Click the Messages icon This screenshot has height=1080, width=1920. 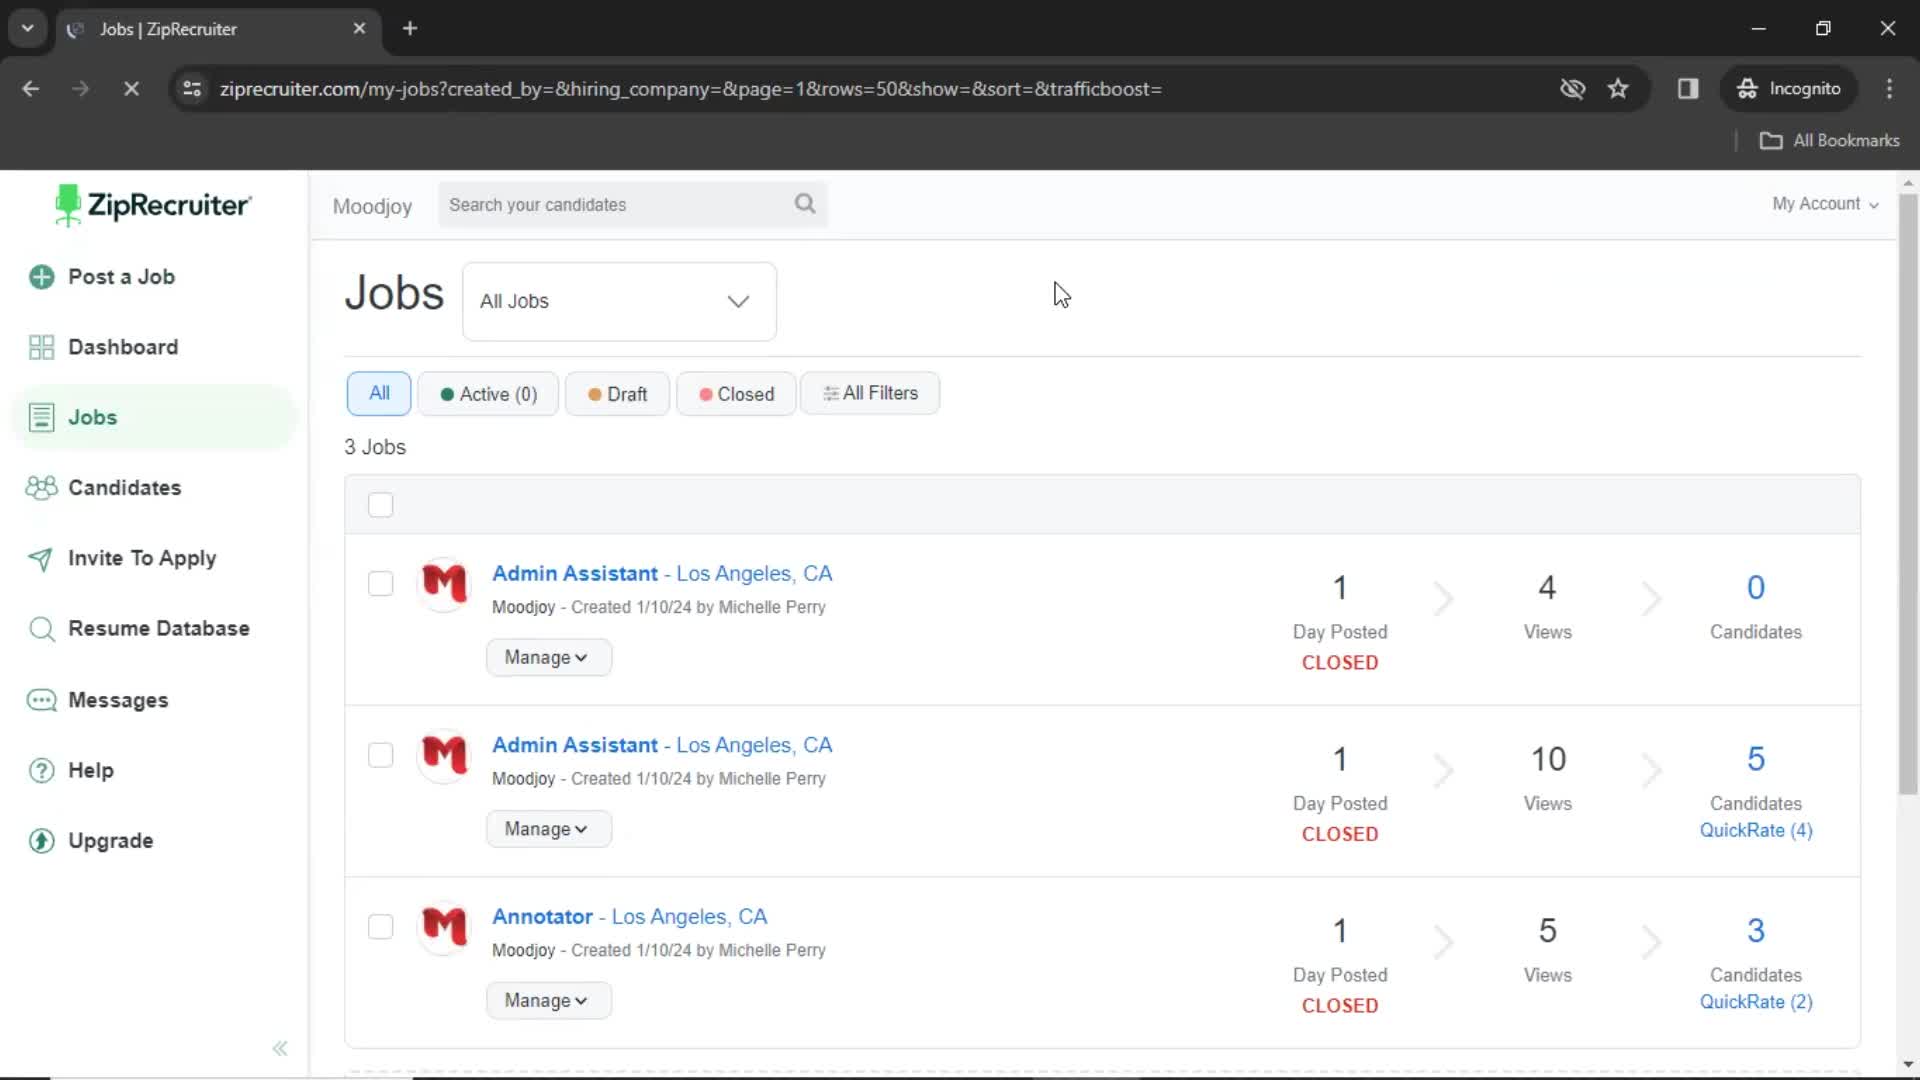tap(41, 699)
